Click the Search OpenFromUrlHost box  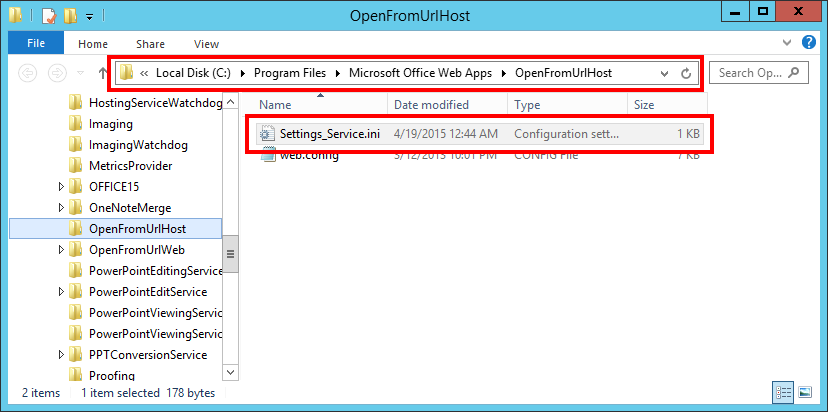coord(758,73)
